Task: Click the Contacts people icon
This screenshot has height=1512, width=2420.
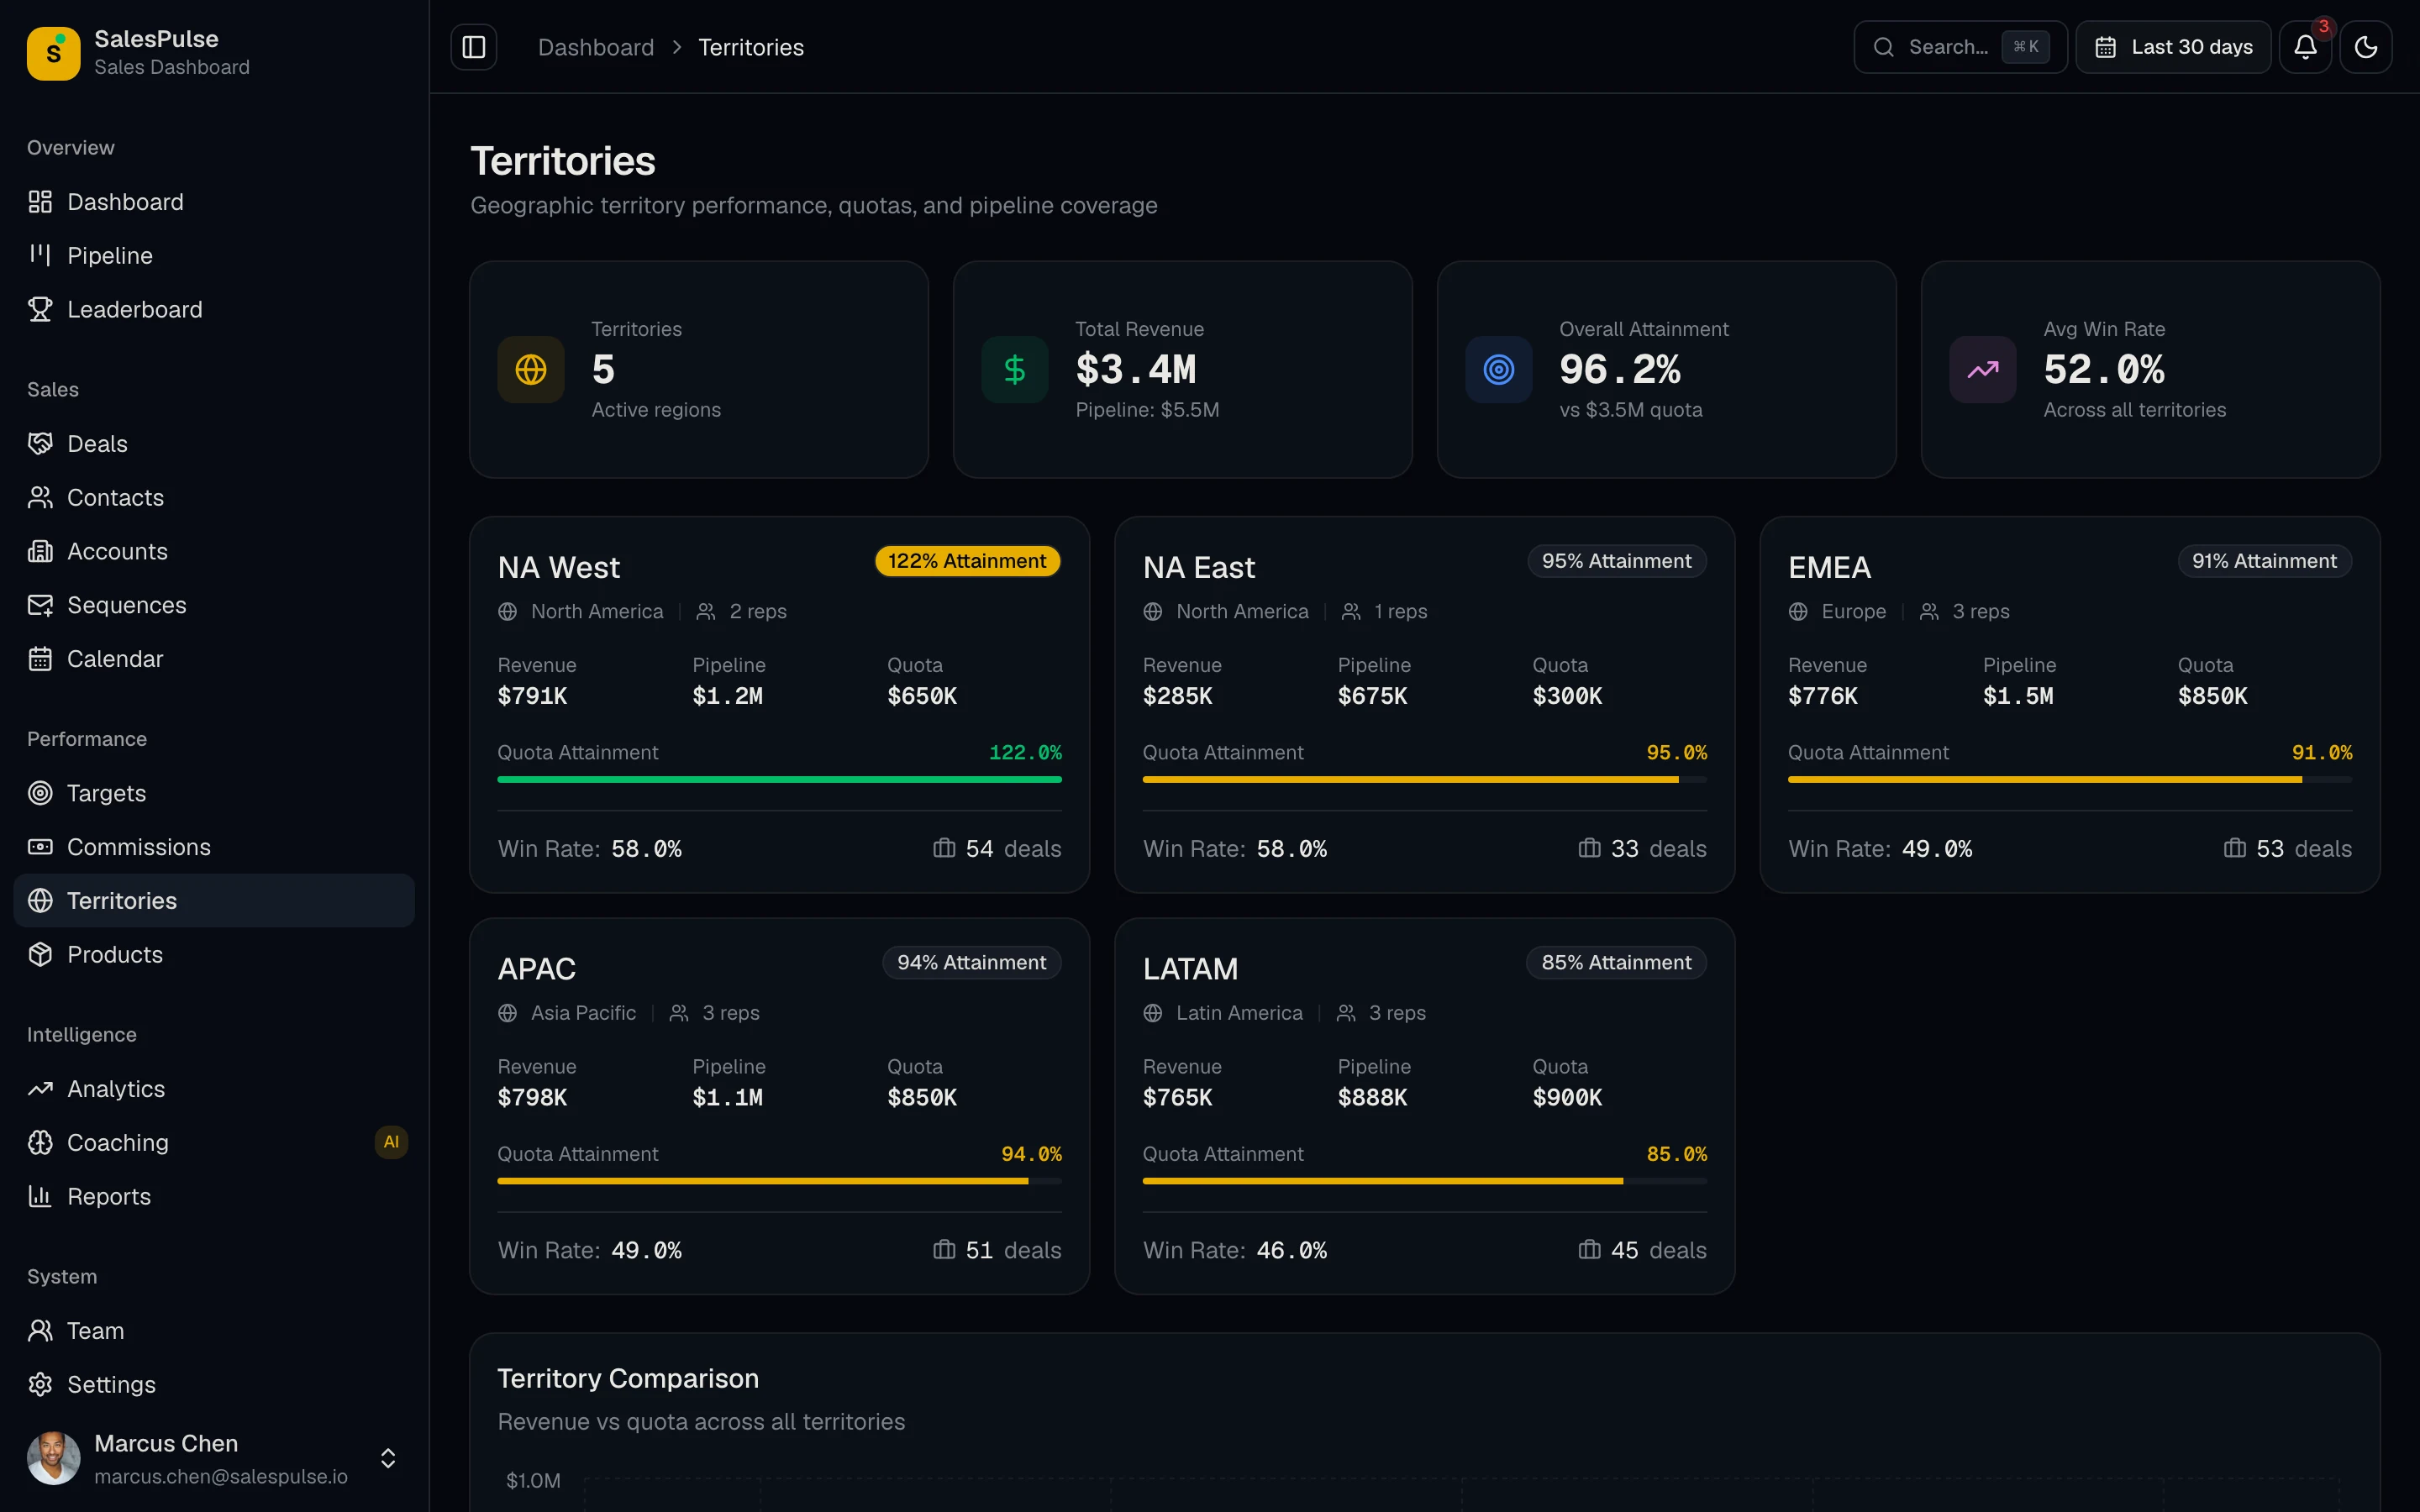Action: click(x=40, y=498)
